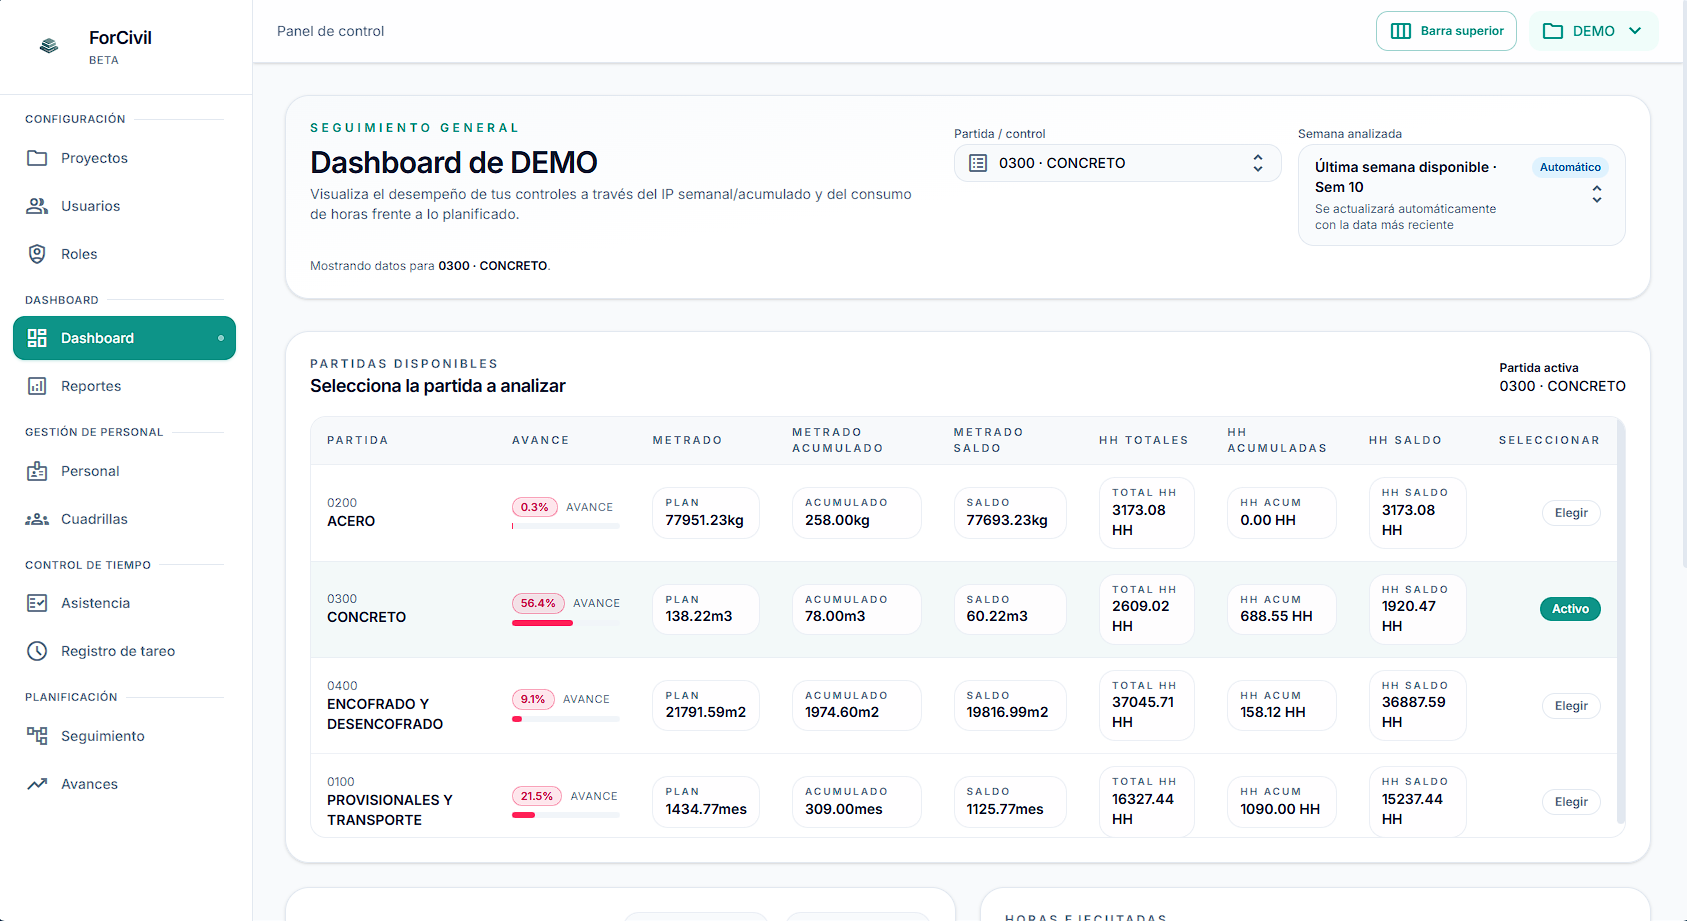Switch to the Dashboard menu item
Screen dimensions: 1687x921
[x=97, y=338]
